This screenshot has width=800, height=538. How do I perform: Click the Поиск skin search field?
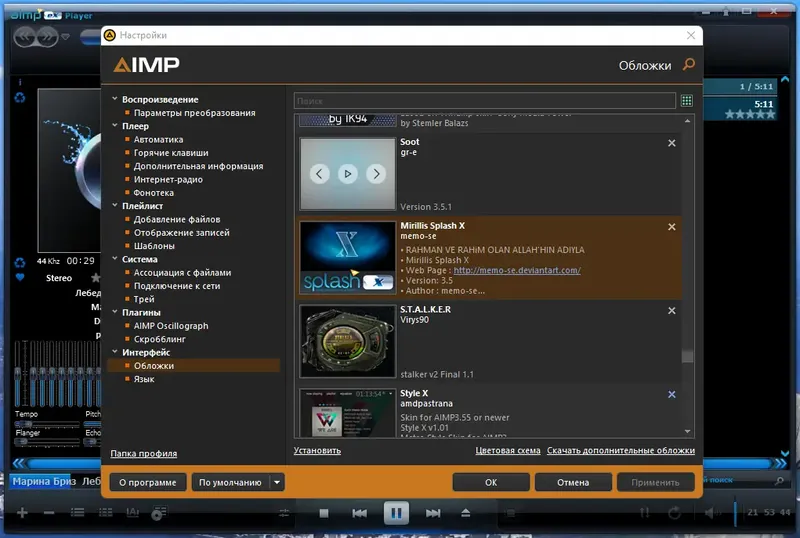[485, 101]
